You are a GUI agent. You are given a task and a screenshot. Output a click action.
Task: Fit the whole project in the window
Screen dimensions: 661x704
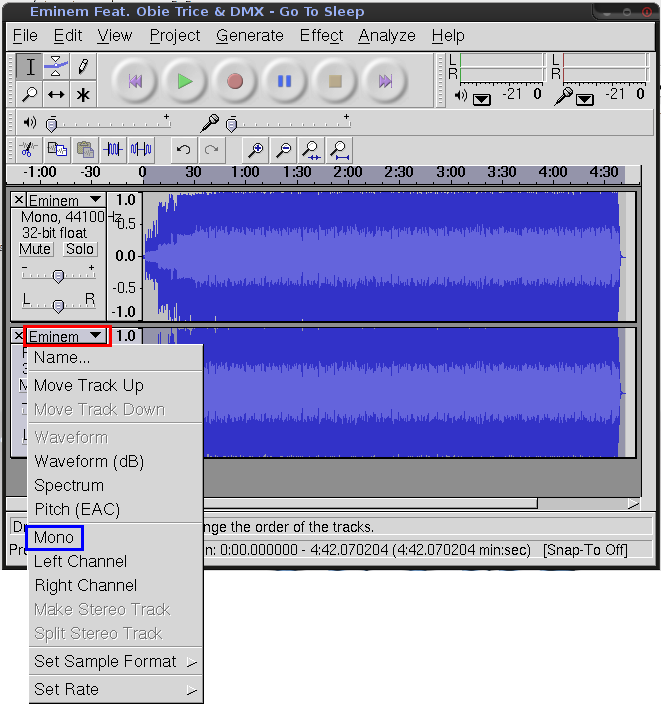click(339, 150)
